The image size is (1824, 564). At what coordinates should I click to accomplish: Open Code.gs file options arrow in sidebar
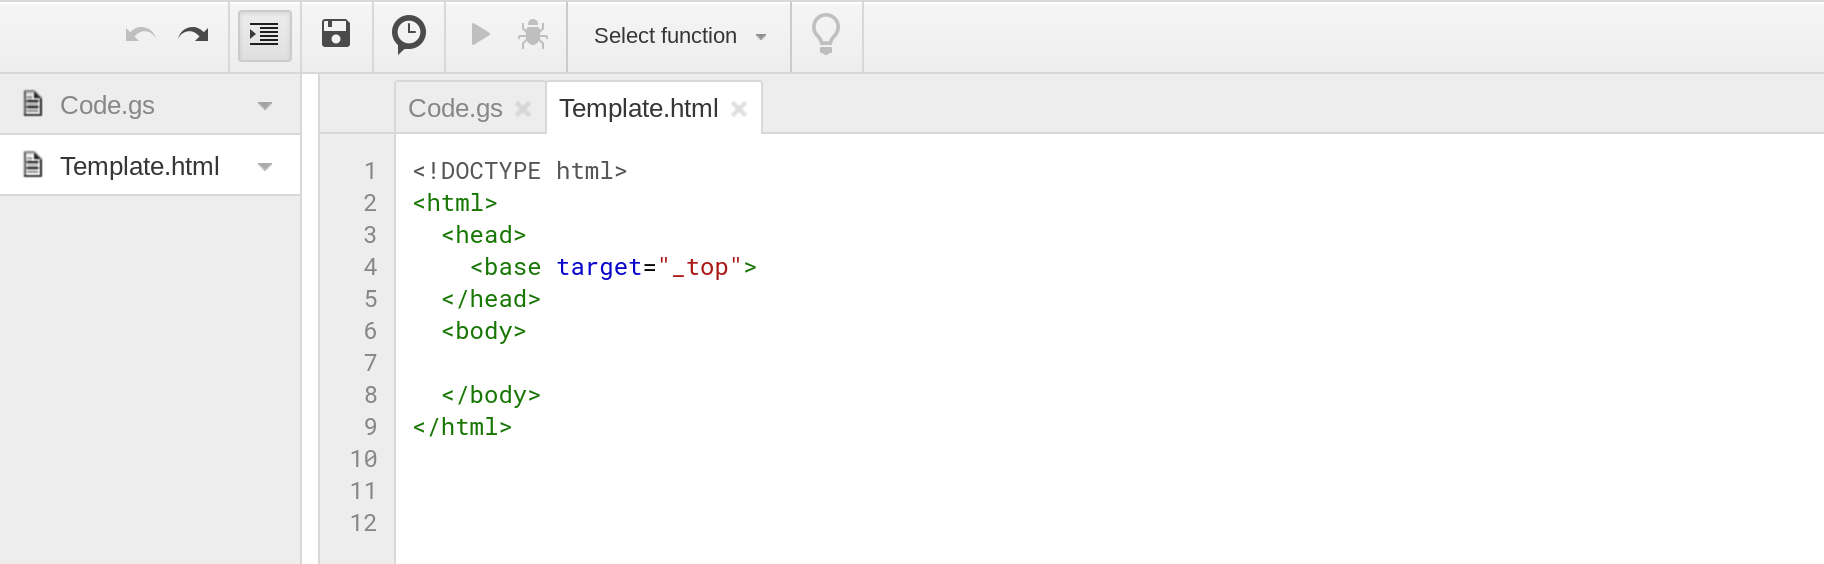point(265,105)
